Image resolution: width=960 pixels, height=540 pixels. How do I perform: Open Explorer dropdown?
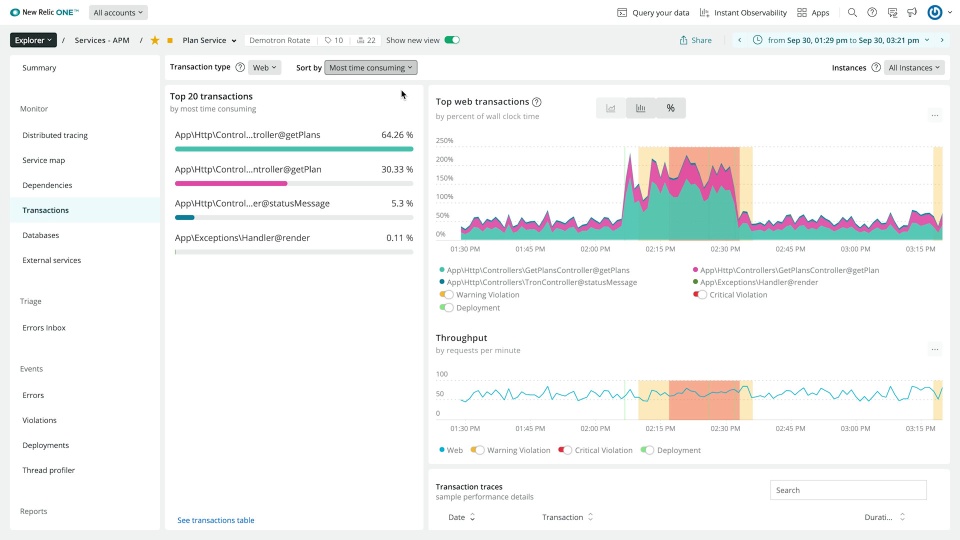click(x=33, y=40)
